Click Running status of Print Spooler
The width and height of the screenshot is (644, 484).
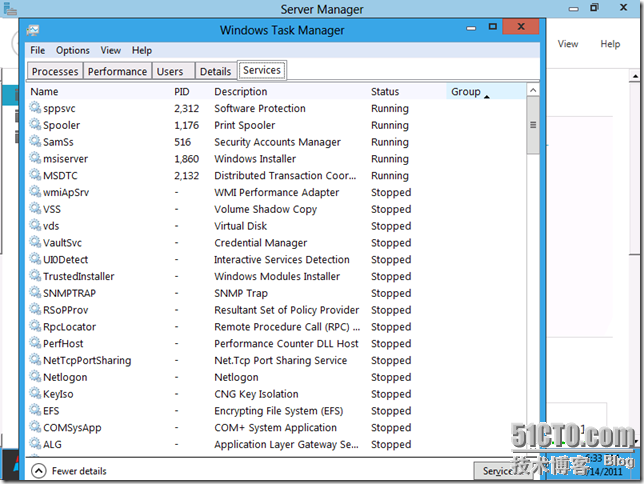coord(390,125)
